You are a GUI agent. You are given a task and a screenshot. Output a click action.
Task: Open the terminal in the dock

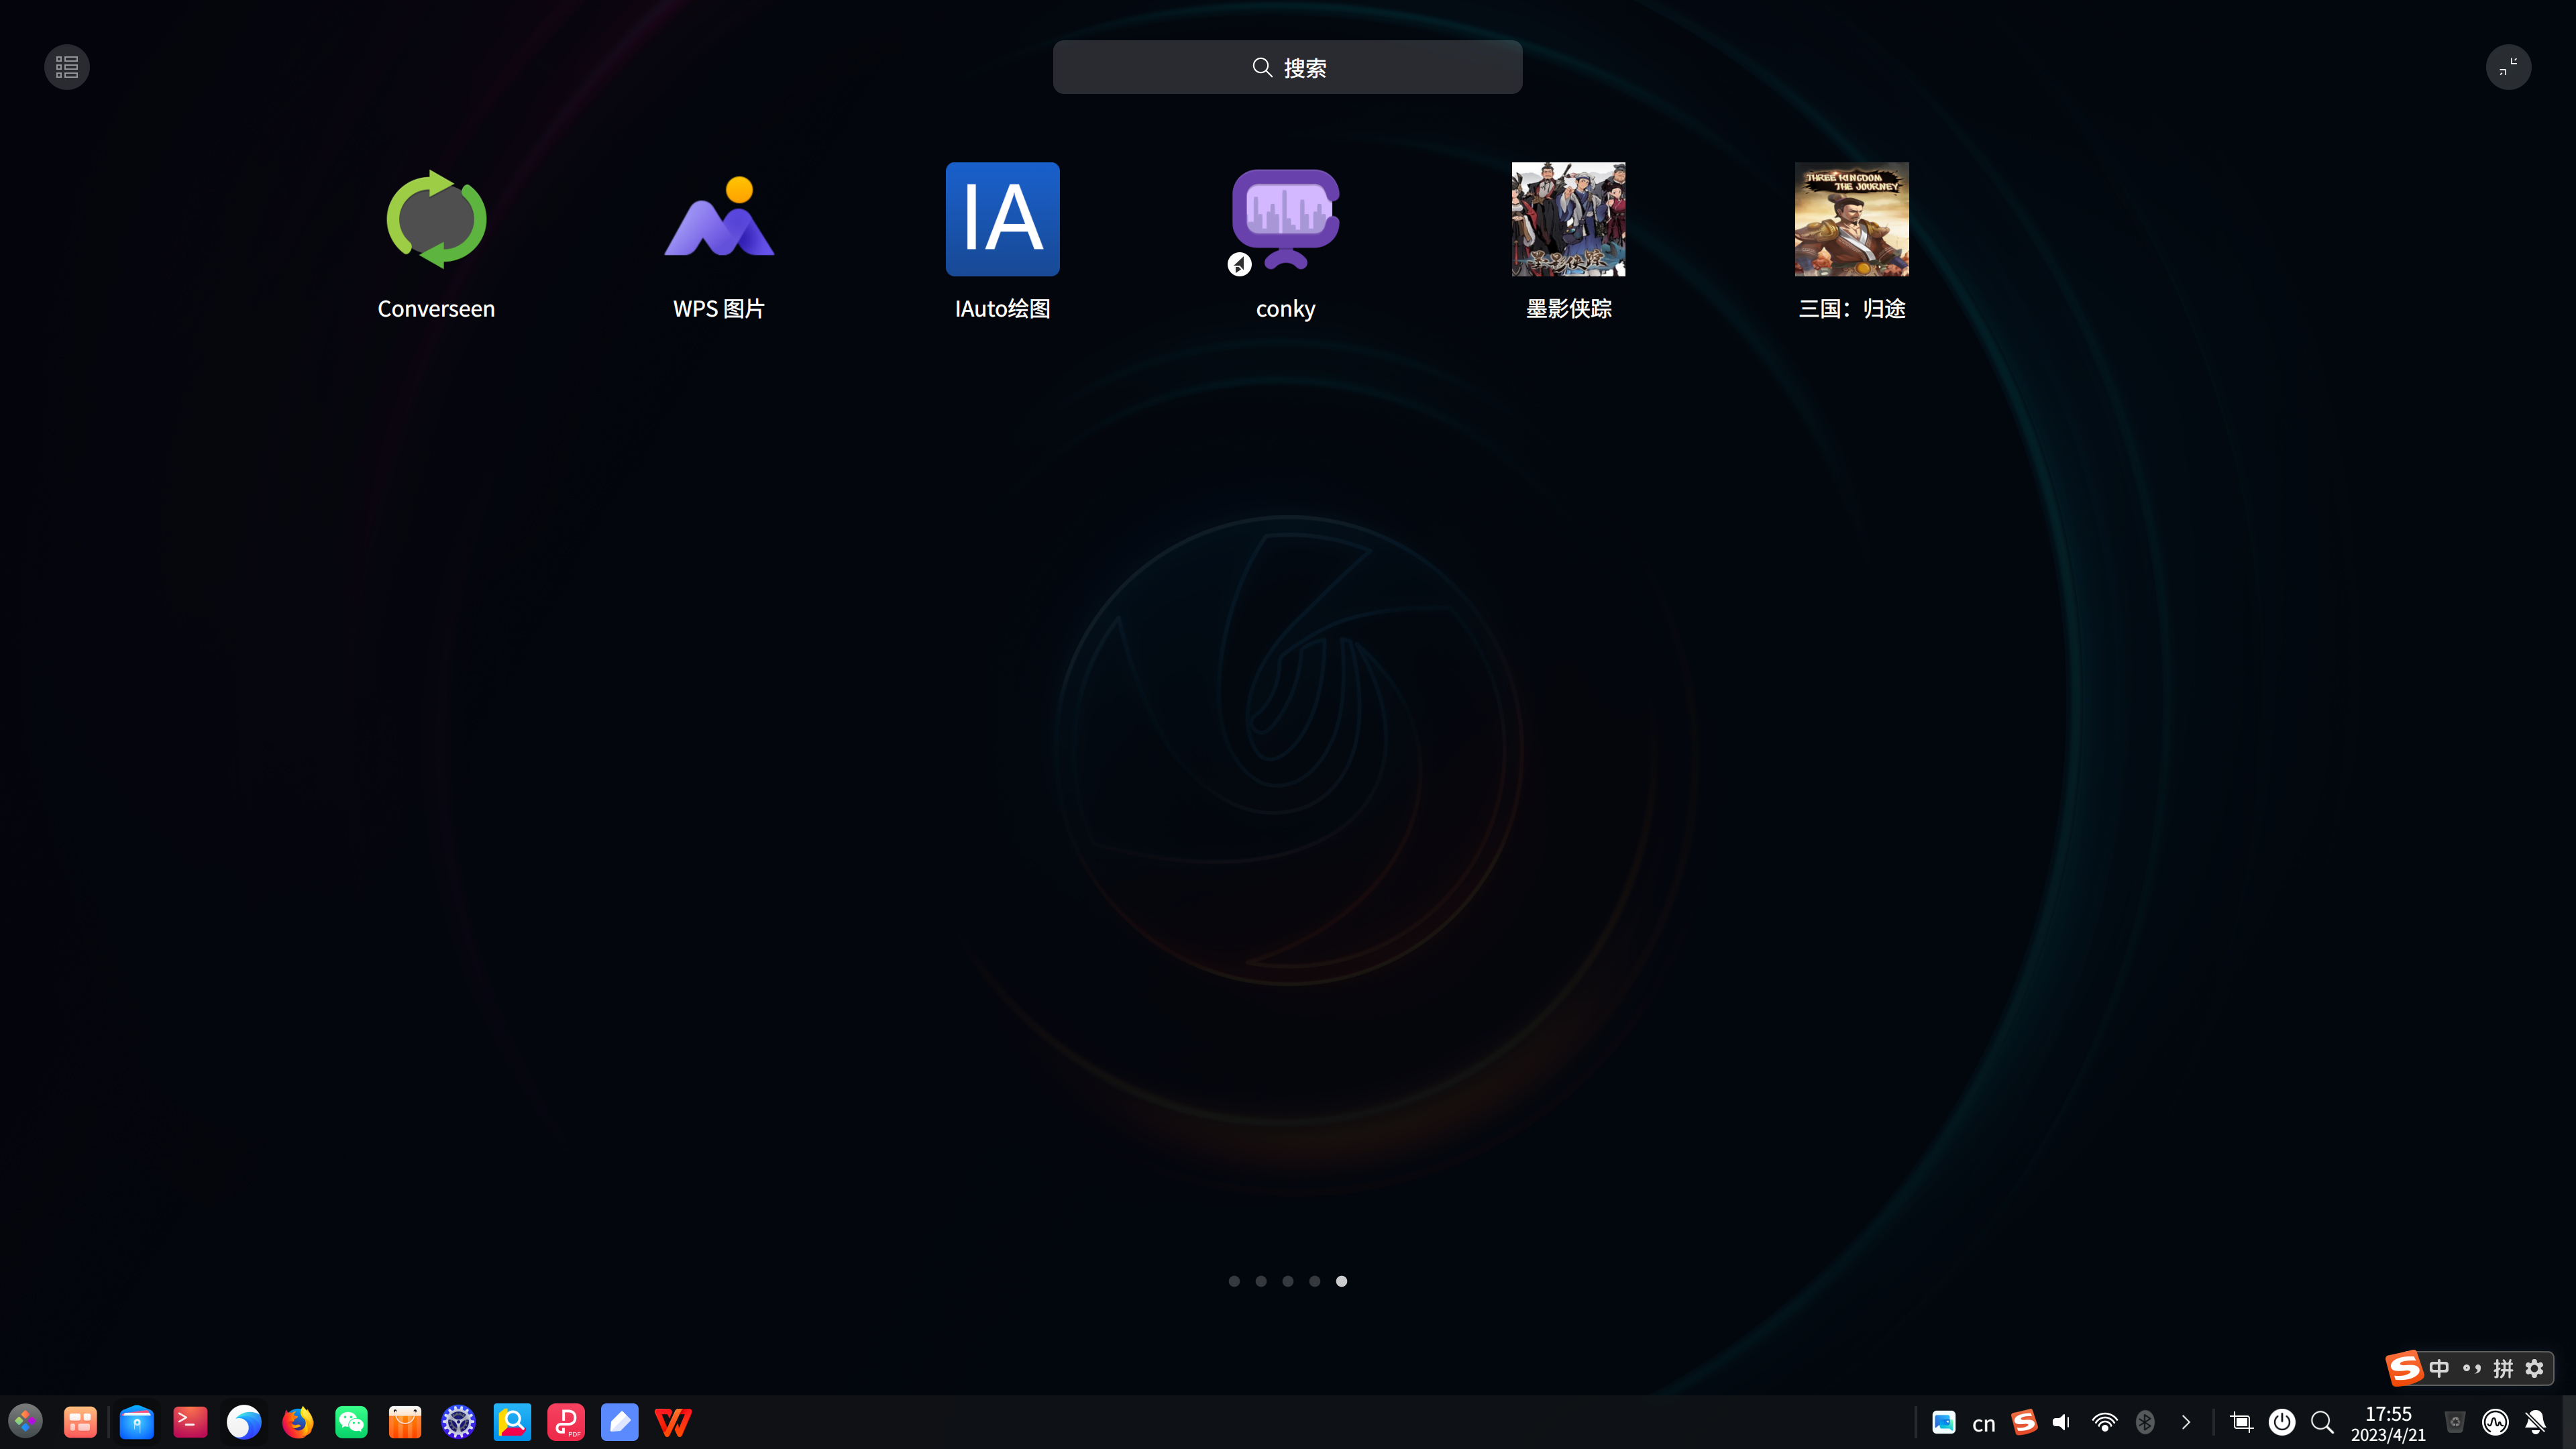point(190,1422)
